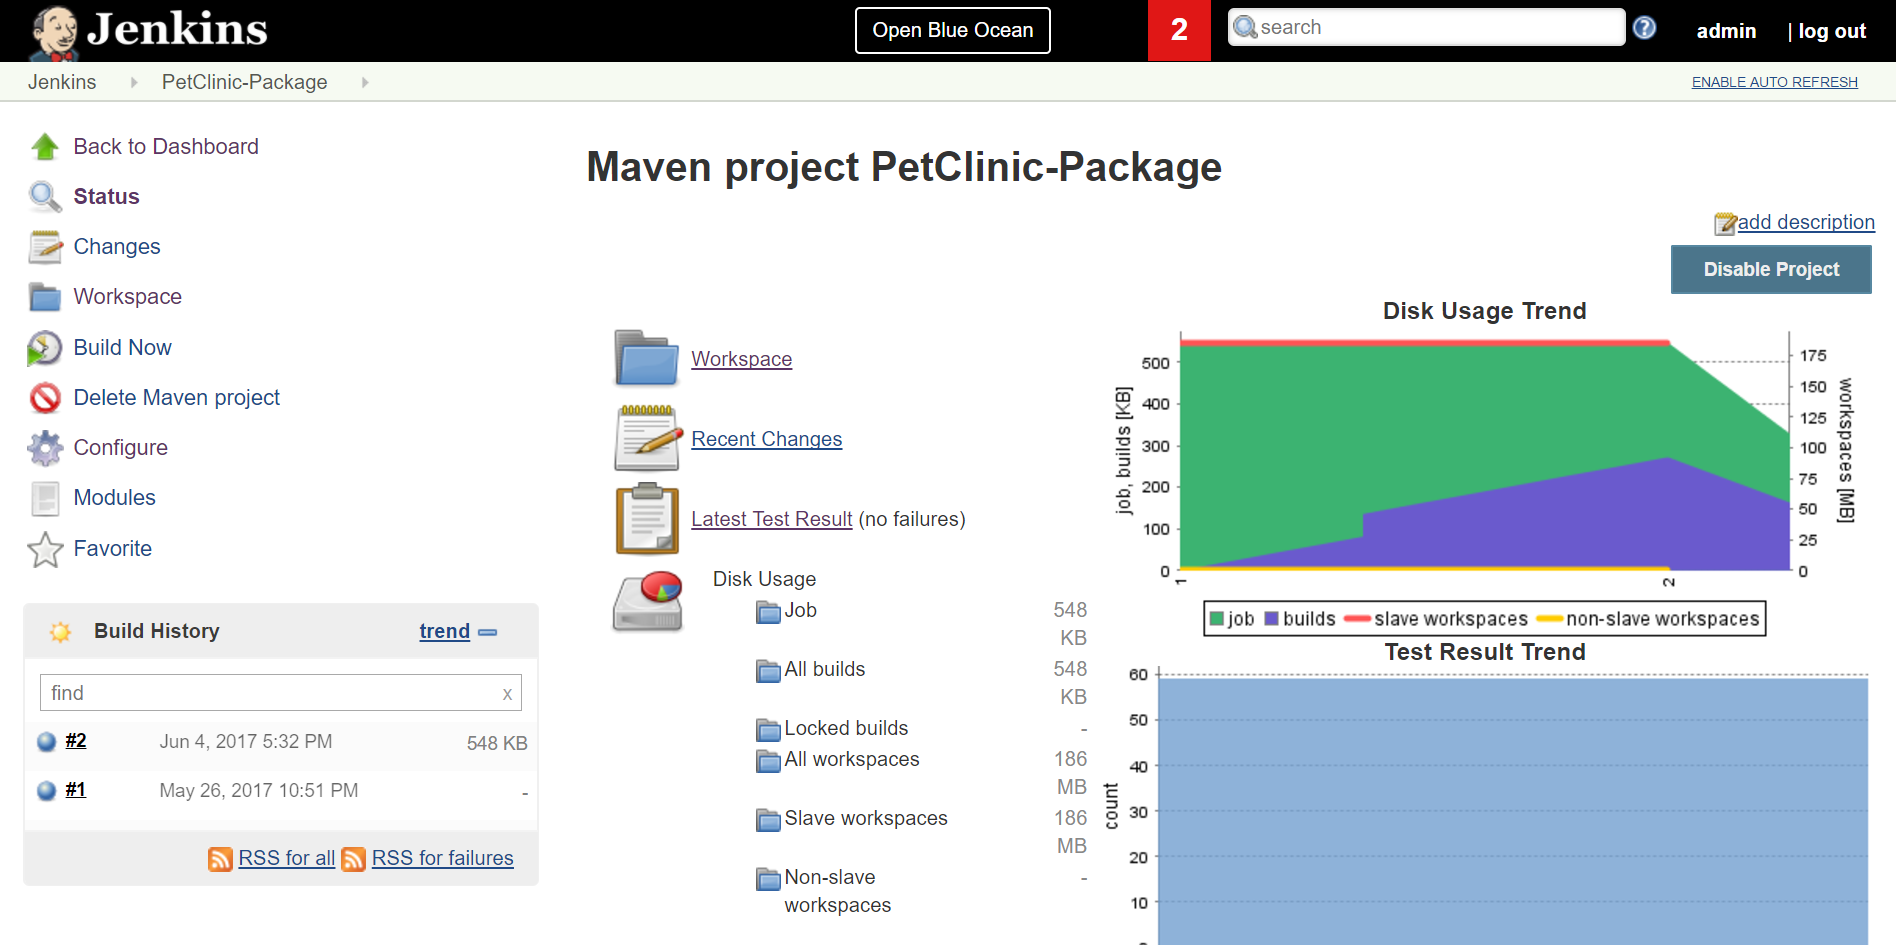Viewport: 1896px width, 945px height.
Task: Open the Latest Test Result link
Action: [772, 519]
